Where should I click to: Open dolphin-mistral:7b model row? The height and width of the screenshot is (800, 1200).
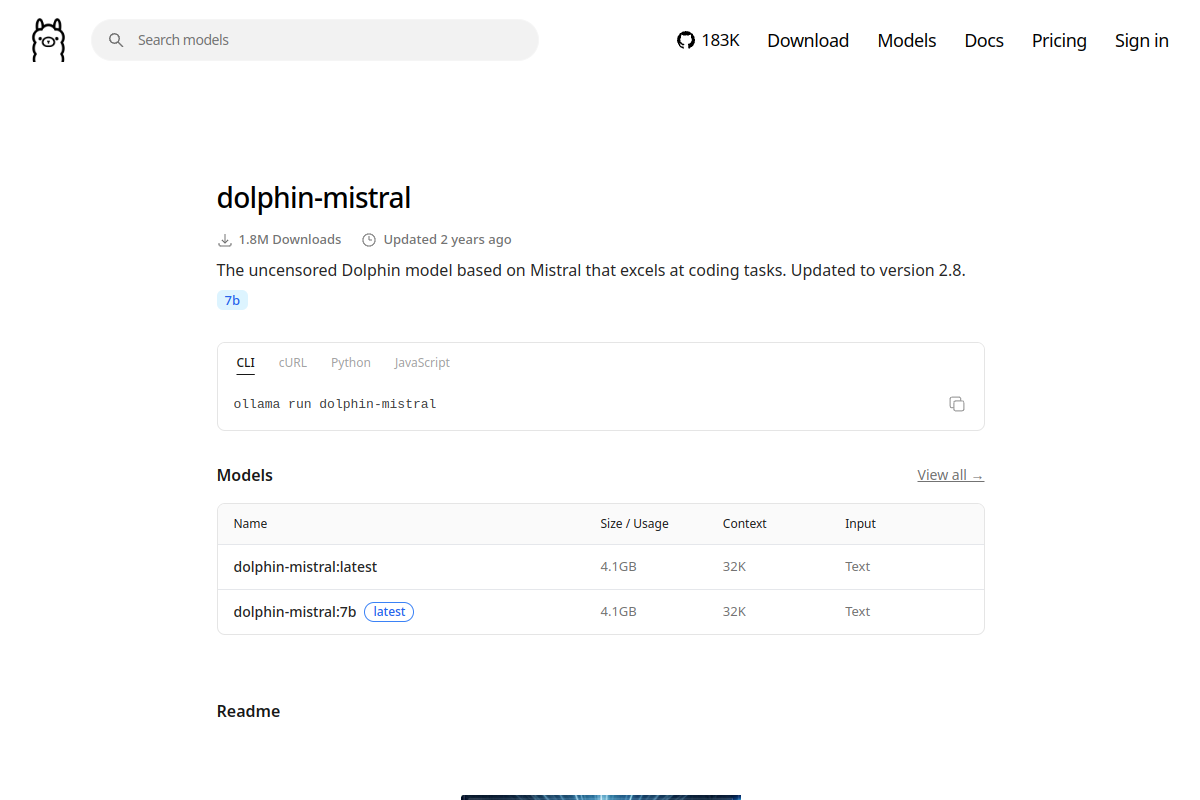[x=601, y=612]
